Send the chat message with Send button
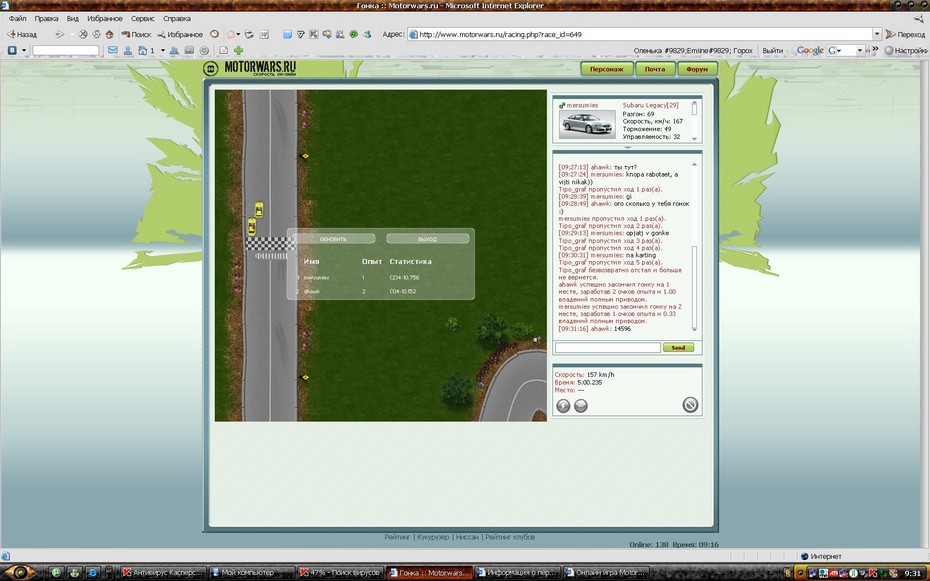The image size is (930, 581). pyautogui.click(x=679, y=347)
